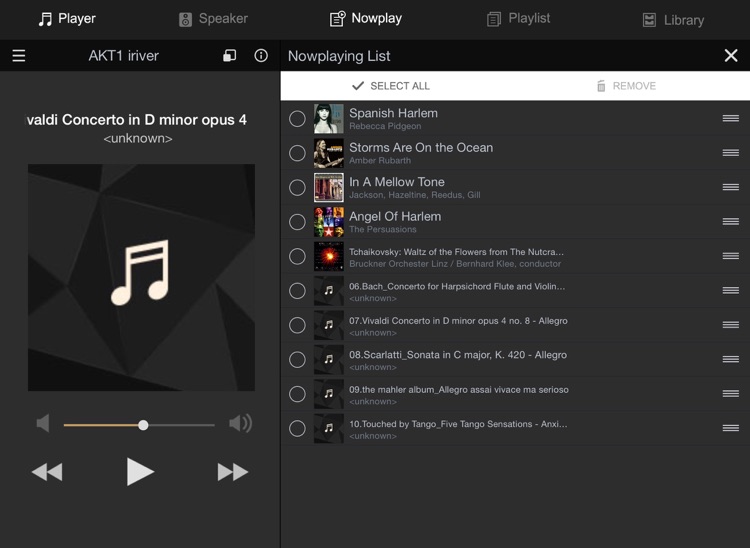
Task: Switch to the Playlist tab
Action: (x=518, y=19)
